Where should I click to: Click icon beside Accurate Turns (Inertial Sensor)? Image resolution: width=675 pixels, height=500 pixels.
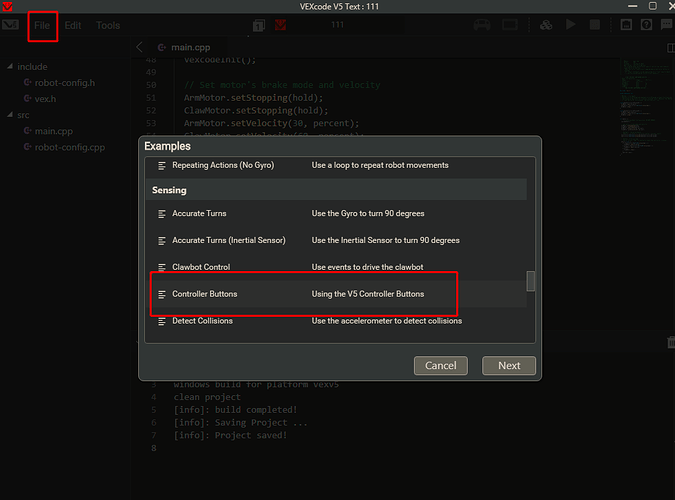click(162, 241)
